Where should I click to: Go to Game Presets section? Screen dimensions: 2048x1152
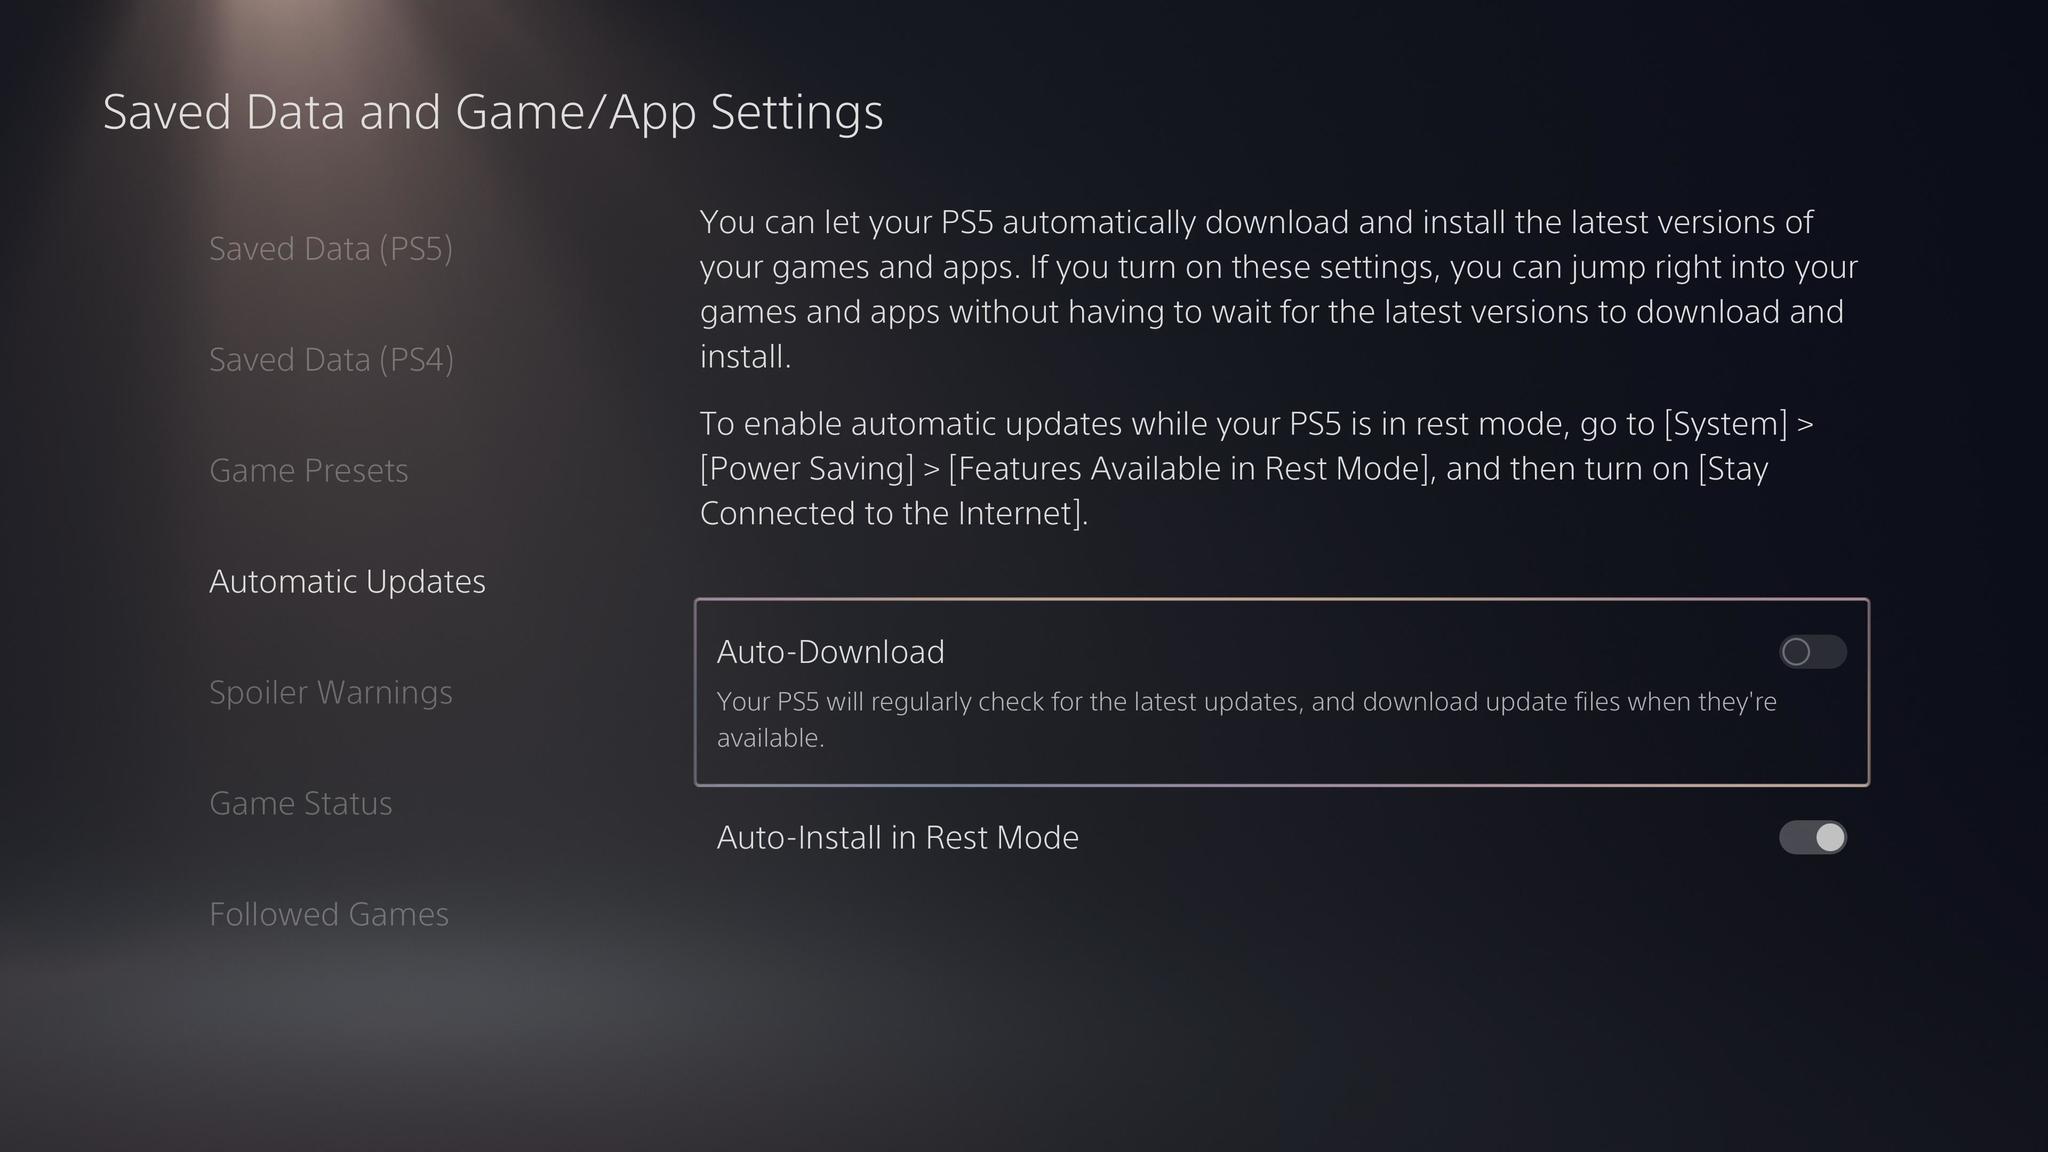(x=309, y=470)
